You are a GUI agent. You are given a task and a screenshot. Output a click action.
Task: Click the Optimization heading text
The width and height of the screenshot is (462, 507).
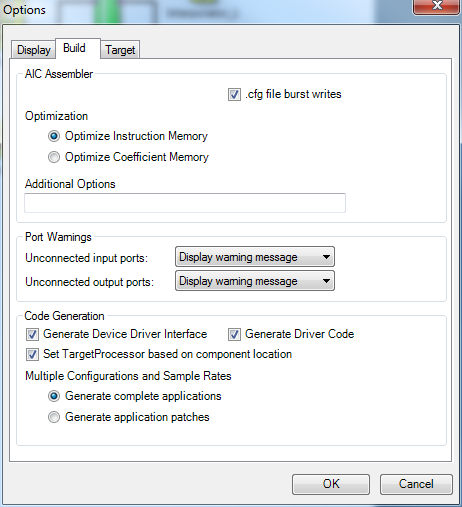56,116
